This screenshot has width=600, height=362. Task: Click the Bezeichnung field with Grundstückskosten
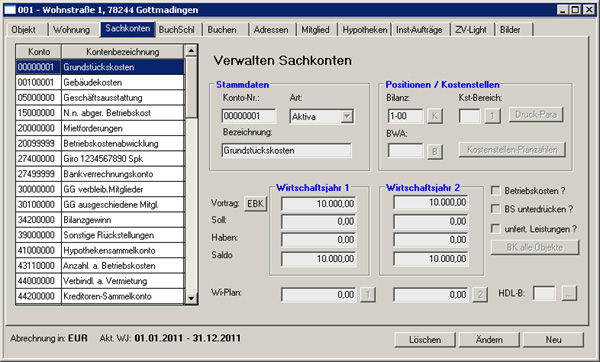click(286, 150)
